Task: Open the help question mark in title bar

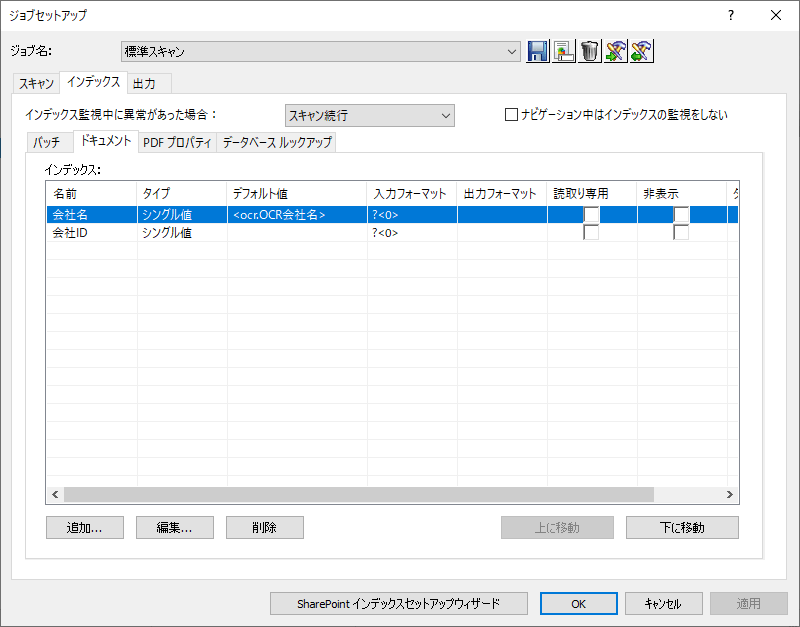Action: point(731,15)
